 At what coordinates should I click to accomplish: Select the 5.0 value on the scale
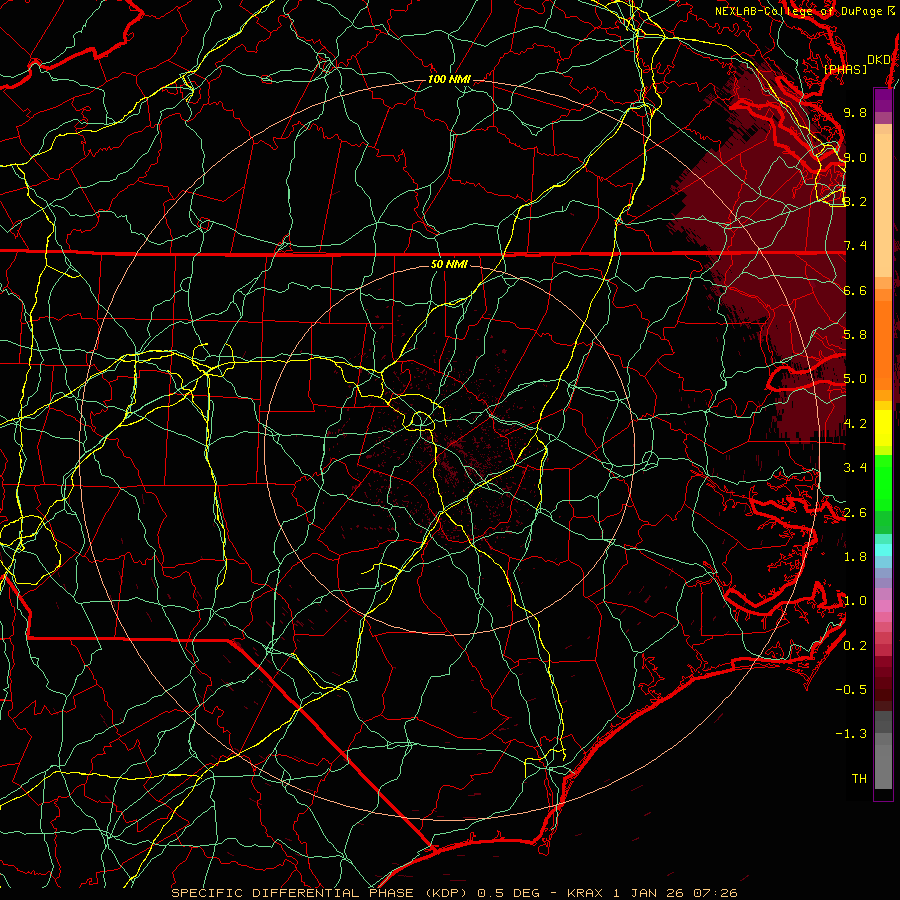click(855, 379)
